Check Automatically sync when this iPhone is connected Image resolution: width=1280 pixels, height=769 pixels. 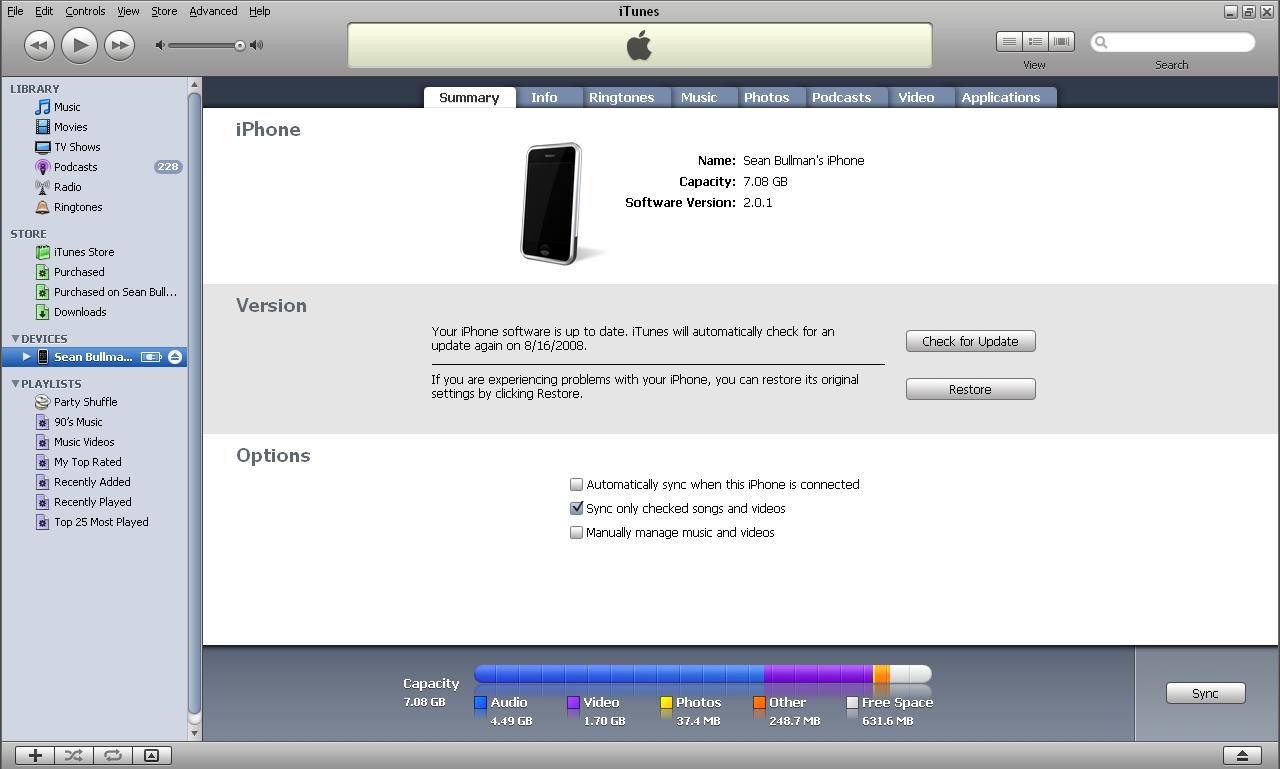click(576, 484)
